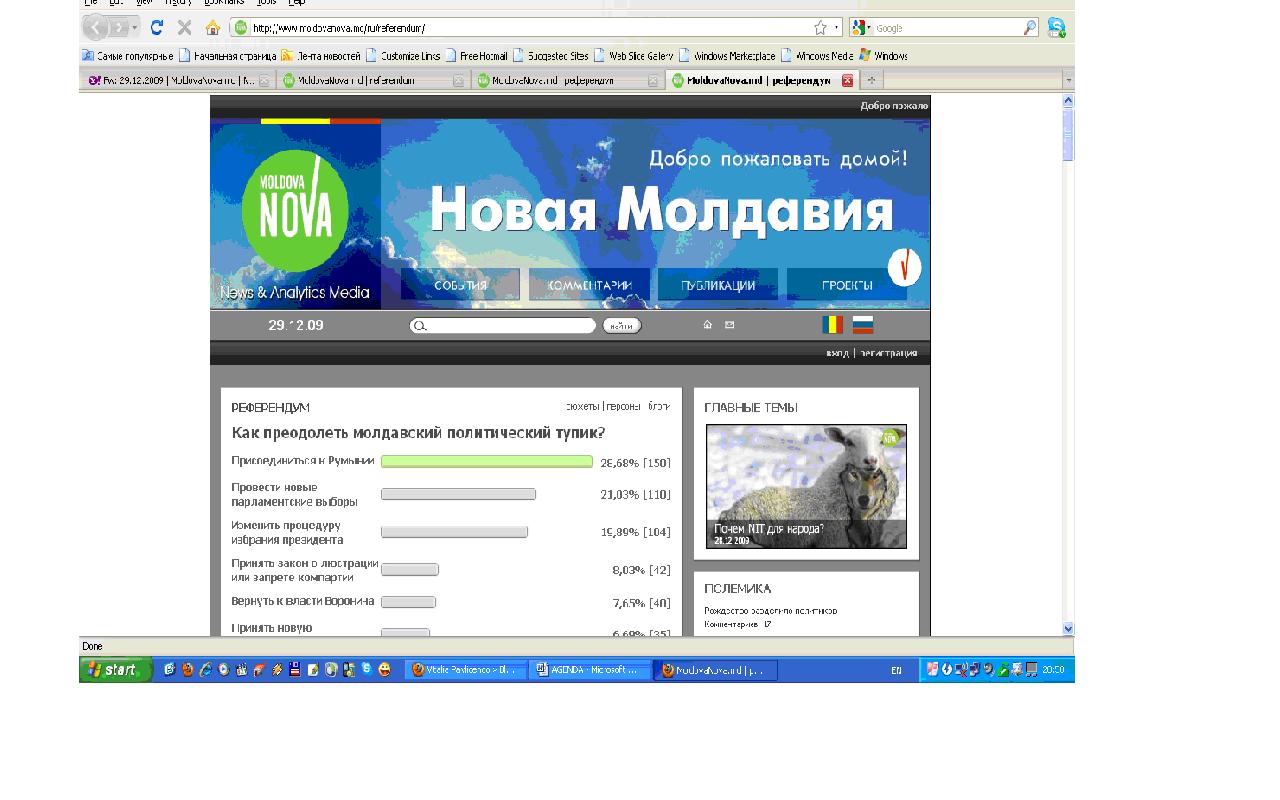Open the ПУБЛИКАЦИИ navigation tab

(717, 285)
